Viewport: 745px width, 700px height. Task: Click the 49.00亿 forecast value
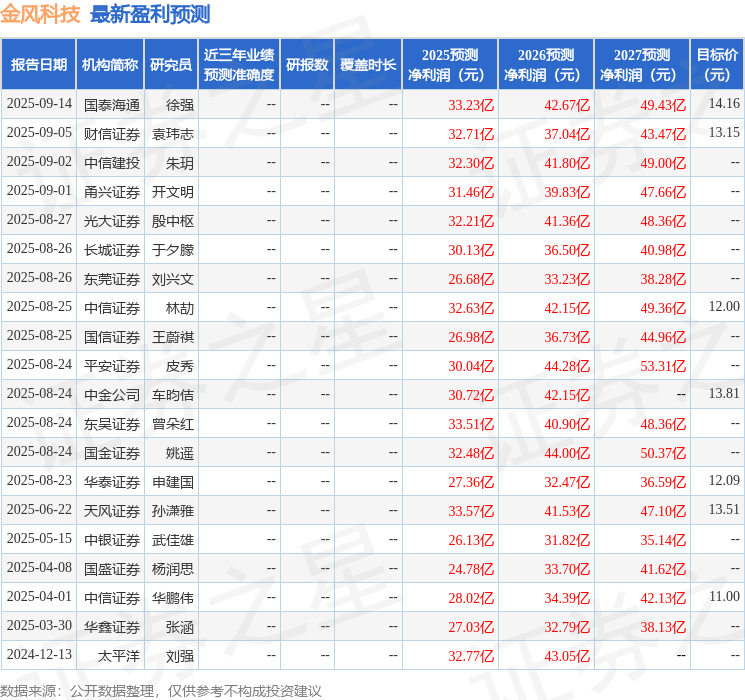pyautogui.click(x=663, y=163)
